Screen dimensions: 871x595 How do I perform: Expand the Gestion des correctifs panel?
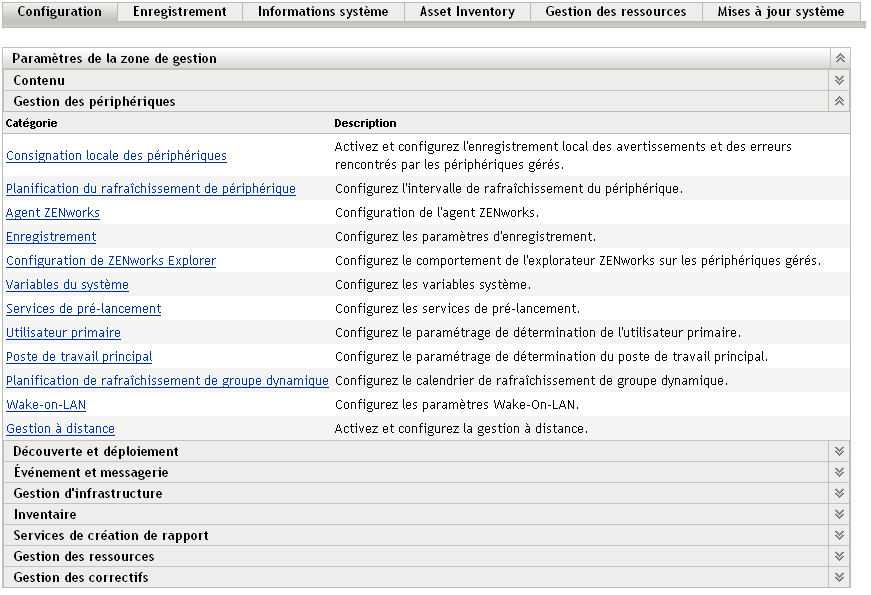click(839, 577)
